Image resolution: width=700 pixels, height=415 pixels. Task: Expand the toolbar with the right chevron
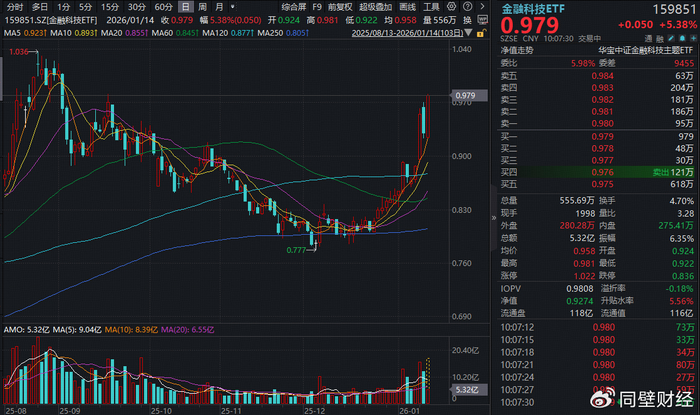[x=482, y=7]
